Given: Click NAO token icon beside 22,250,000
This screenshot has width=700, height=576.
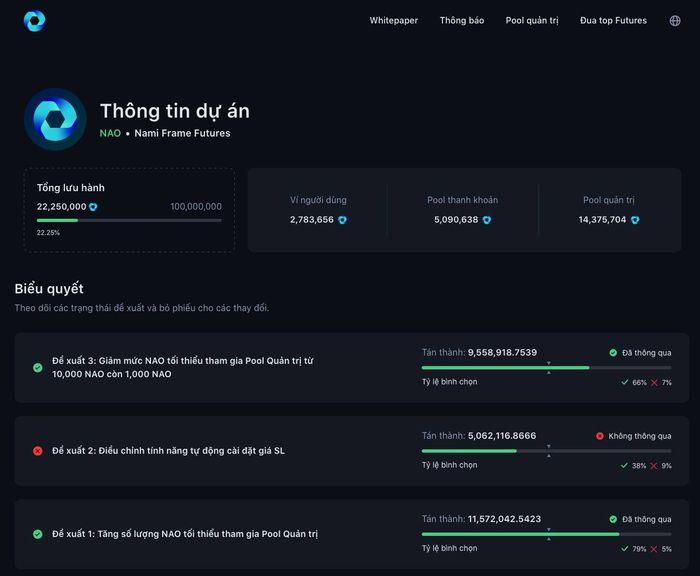Looking at the screenshot, I should [93, 207].
